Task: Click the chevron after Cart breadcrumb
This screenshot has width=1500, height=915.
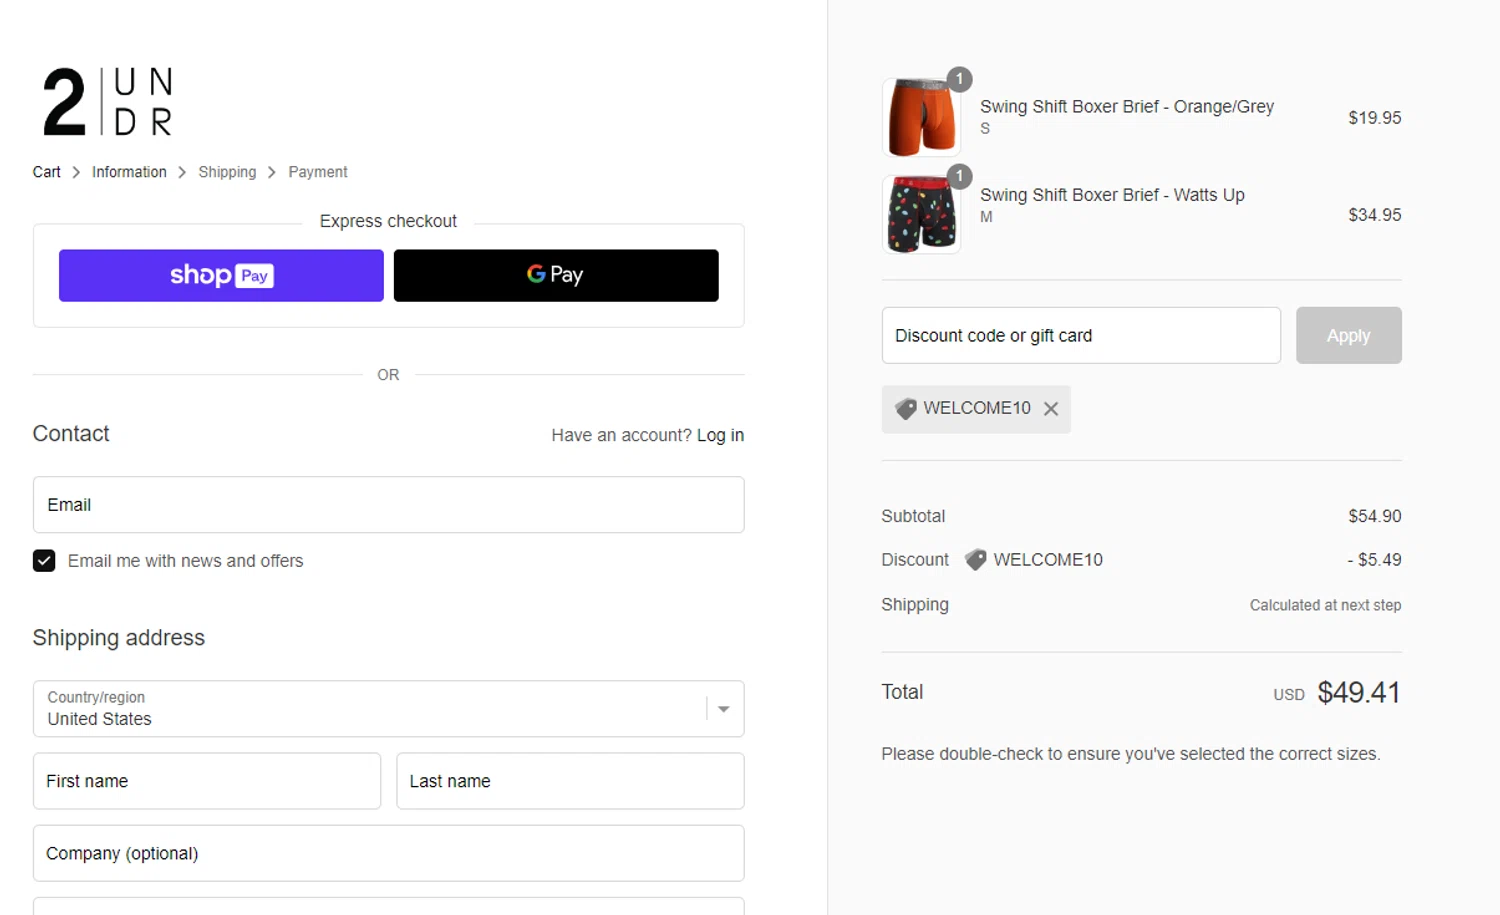Action: click(76, 172)
